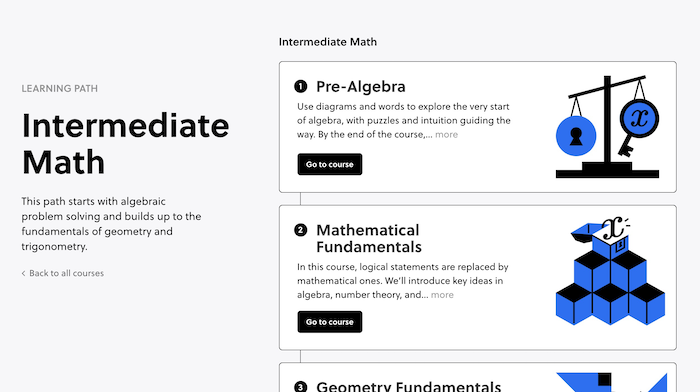Viewport: 700px width, 392px height.
Task: Select the Geometry Fundamentals course title
Action: [x=408, y=386]
